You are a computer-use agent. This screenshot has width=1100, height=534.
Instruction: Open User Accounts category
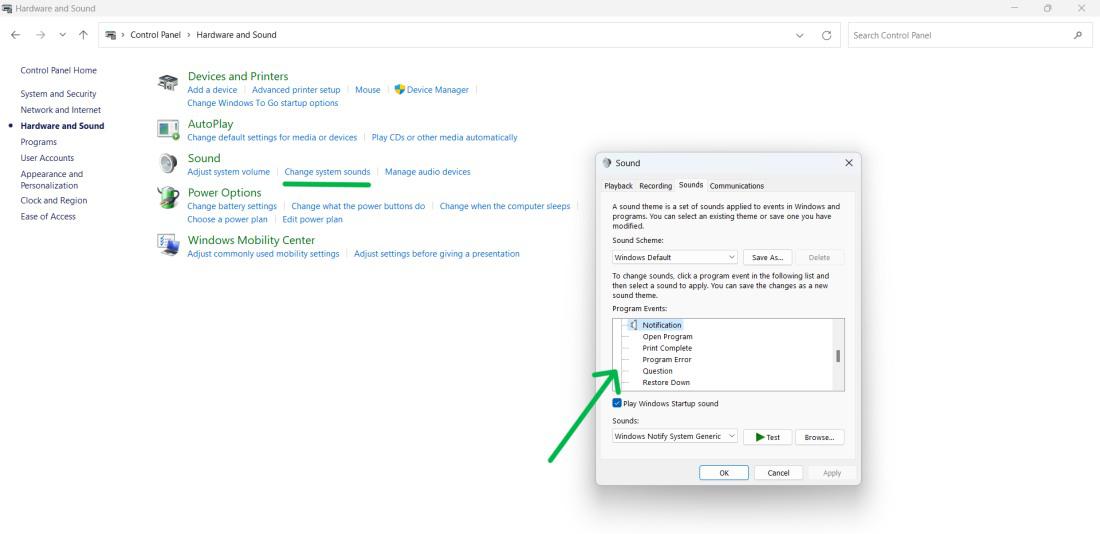(x=47, y=158)
